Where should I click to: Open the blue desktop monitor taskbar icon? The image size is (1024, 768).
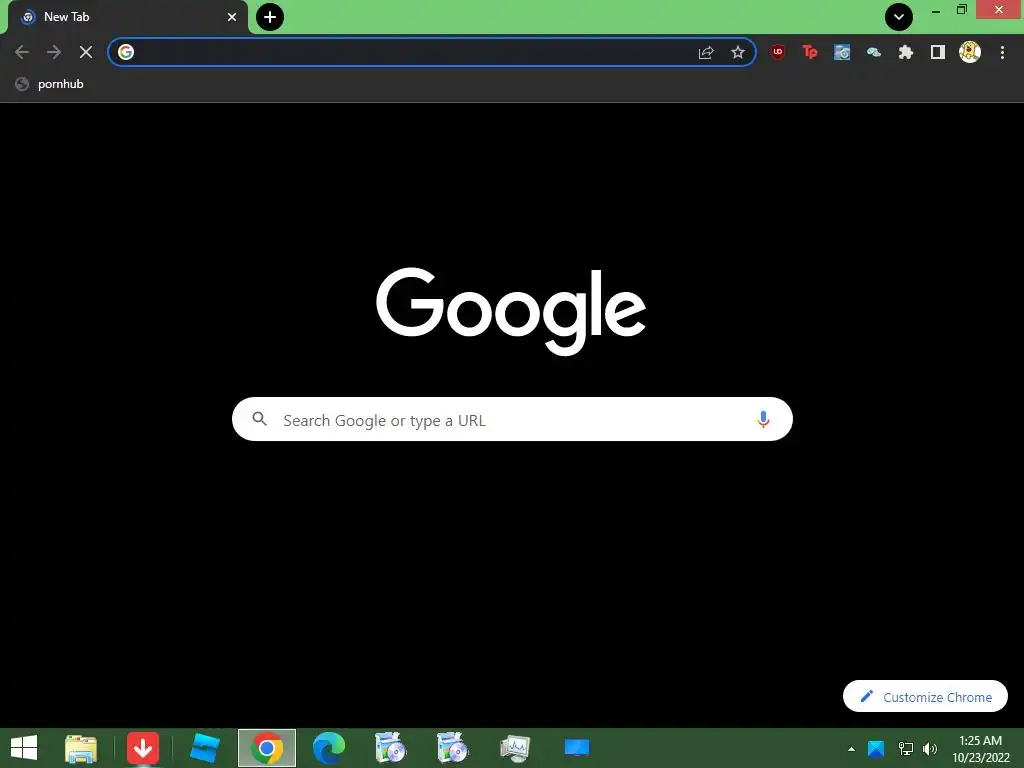tap(577, 748)
